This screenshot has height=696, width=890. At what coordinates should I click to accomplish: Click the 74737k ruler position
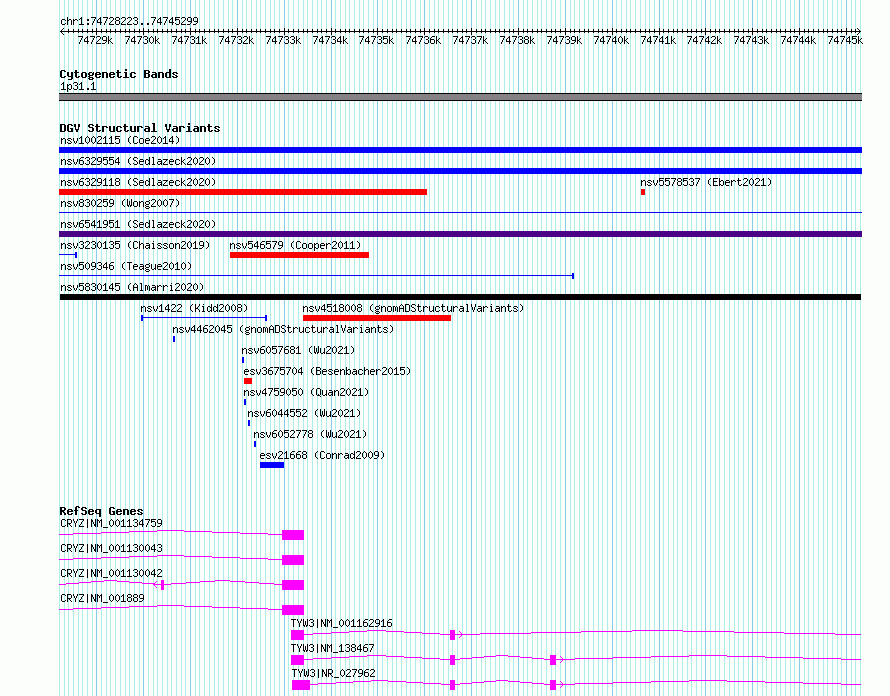(470, 40)
